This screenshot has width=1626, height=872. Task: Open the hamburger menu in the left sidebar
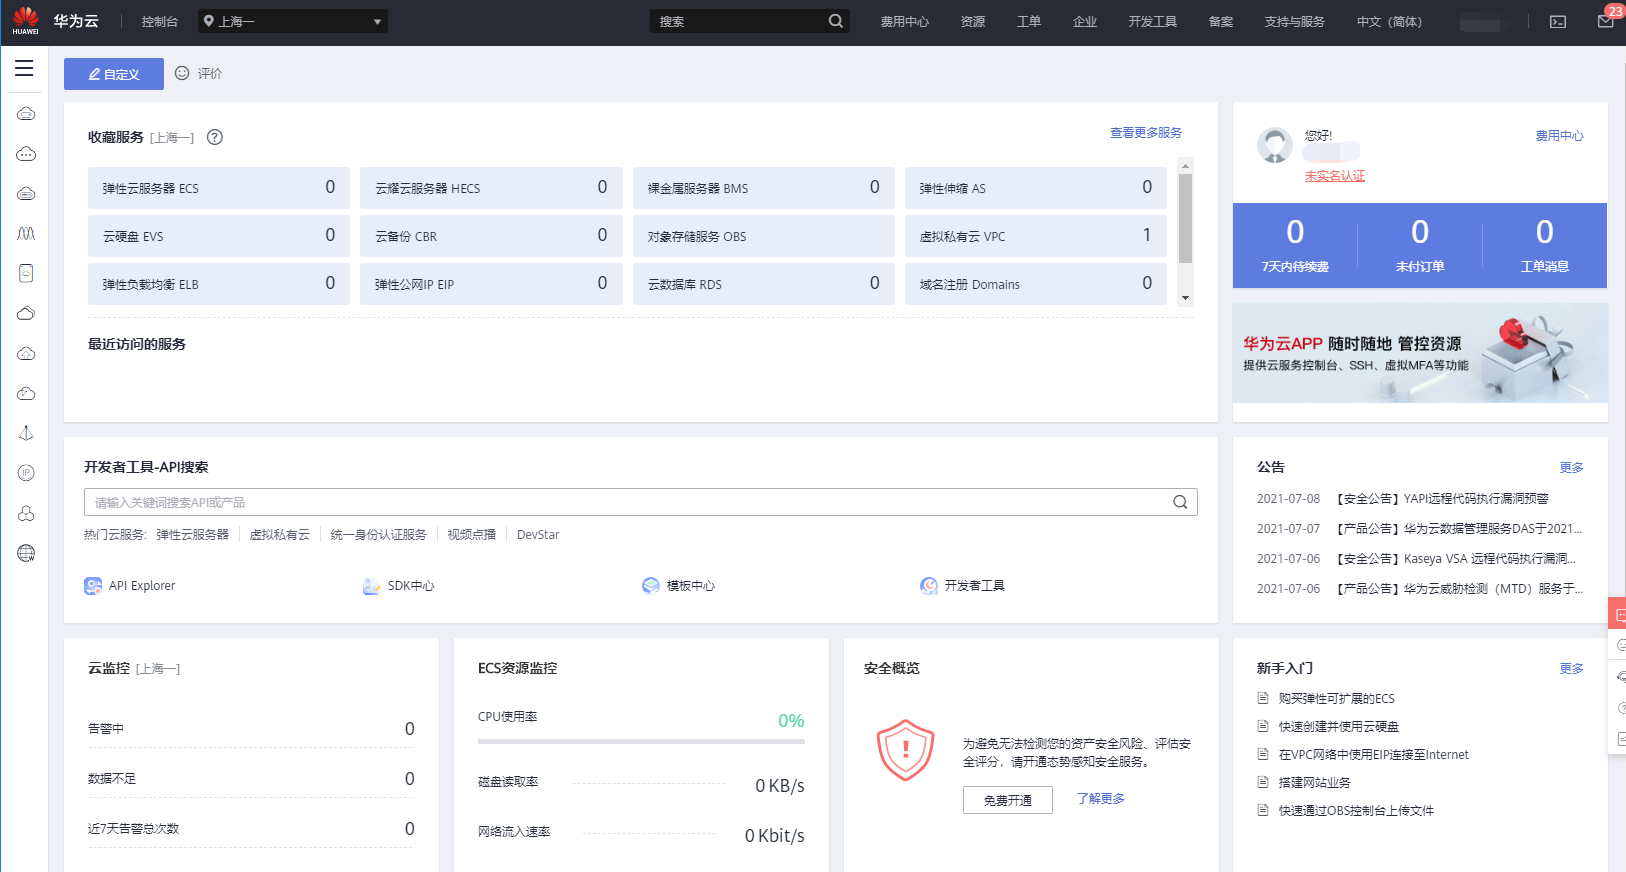click(24, 68)
